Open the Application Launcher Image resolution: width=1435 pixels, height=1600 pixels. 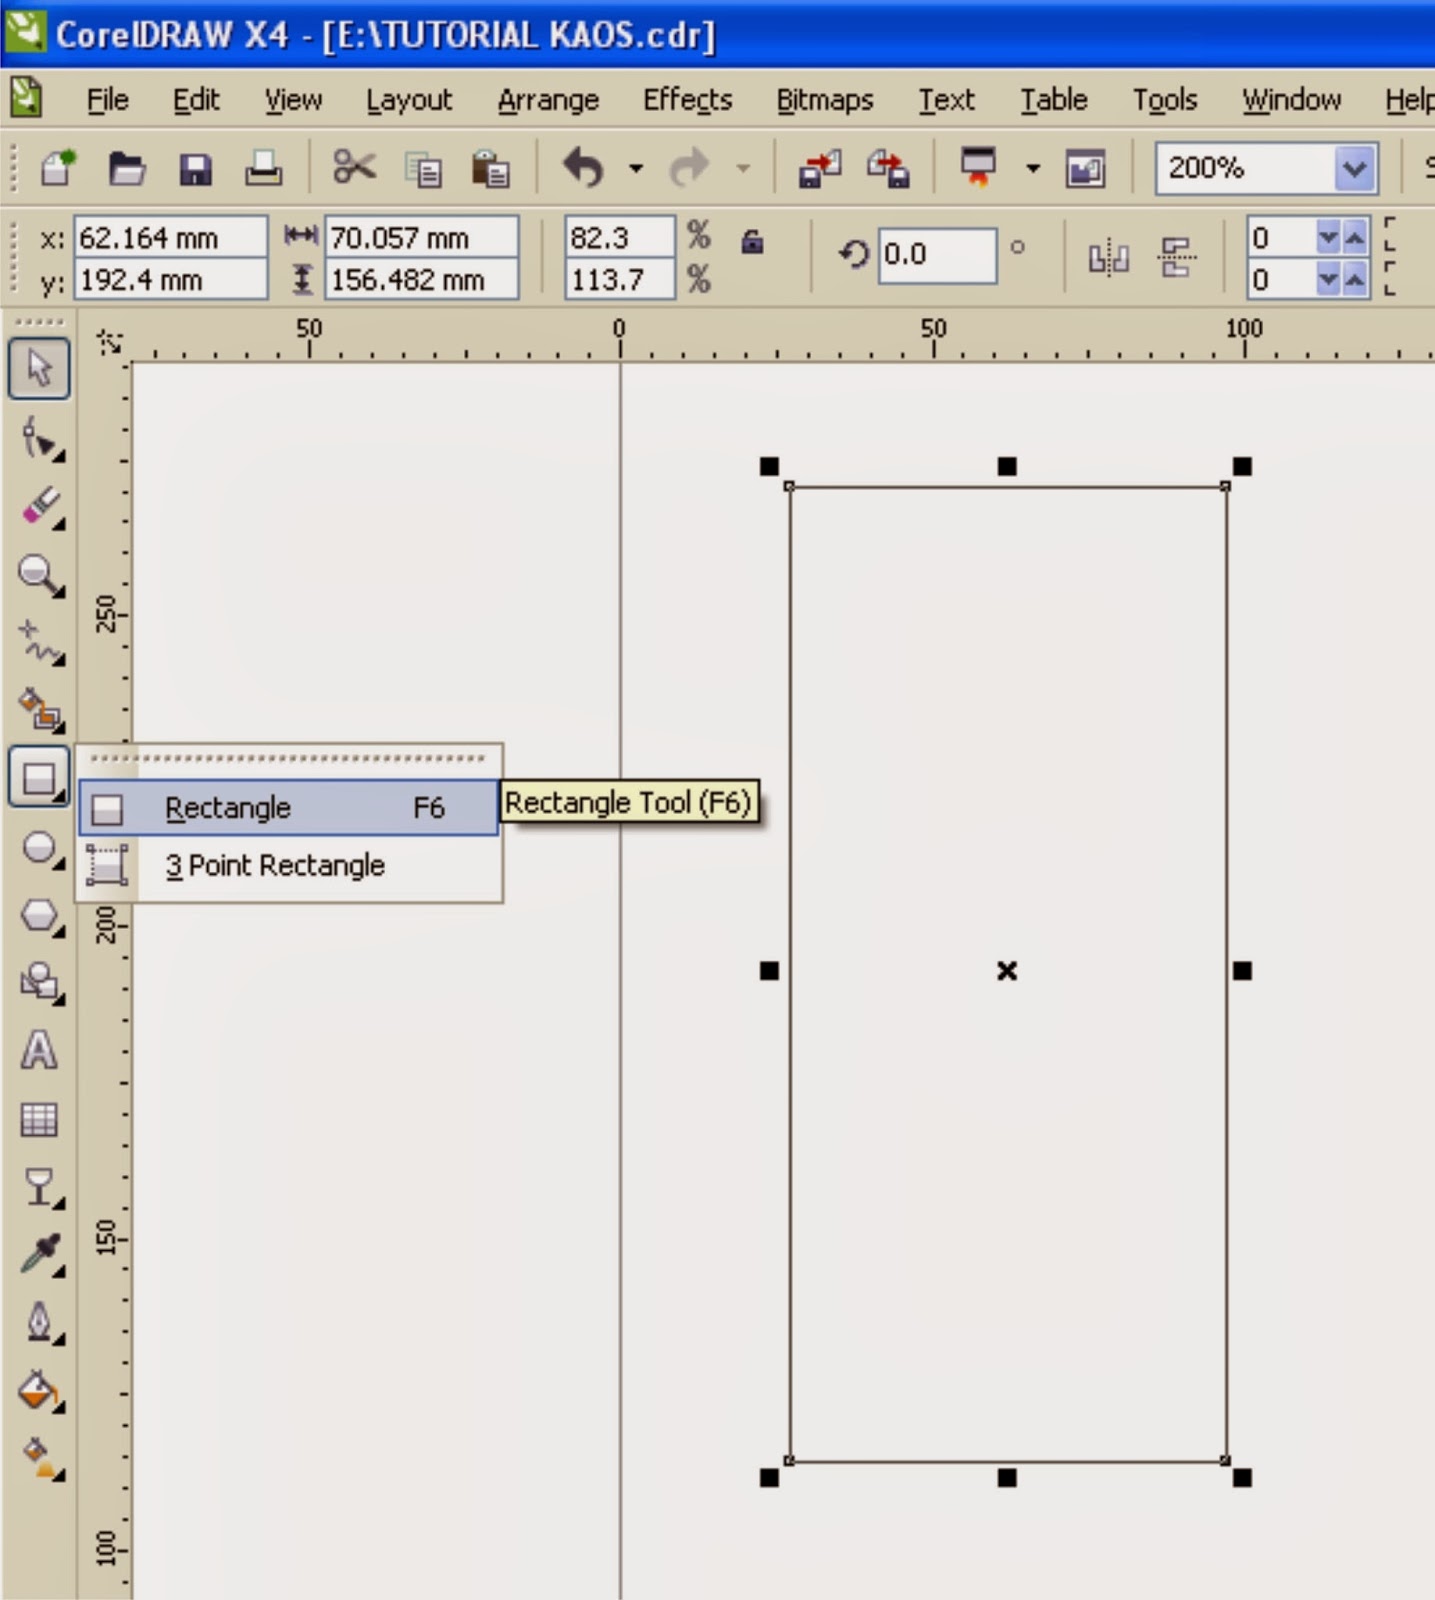pos(978,167)
